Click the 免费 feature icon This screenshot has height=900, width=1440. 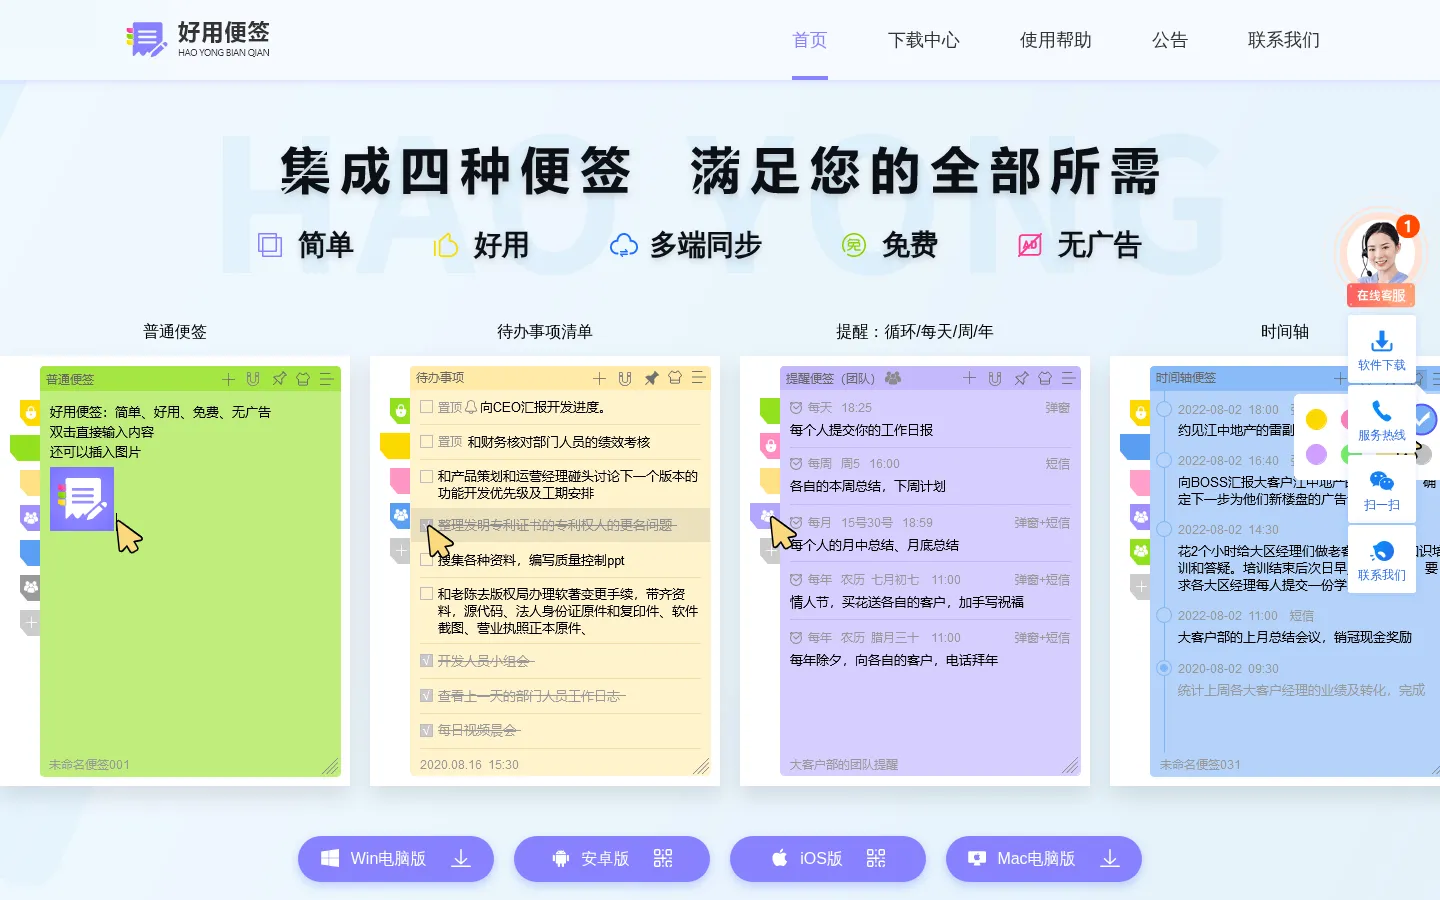click(854, 245)
